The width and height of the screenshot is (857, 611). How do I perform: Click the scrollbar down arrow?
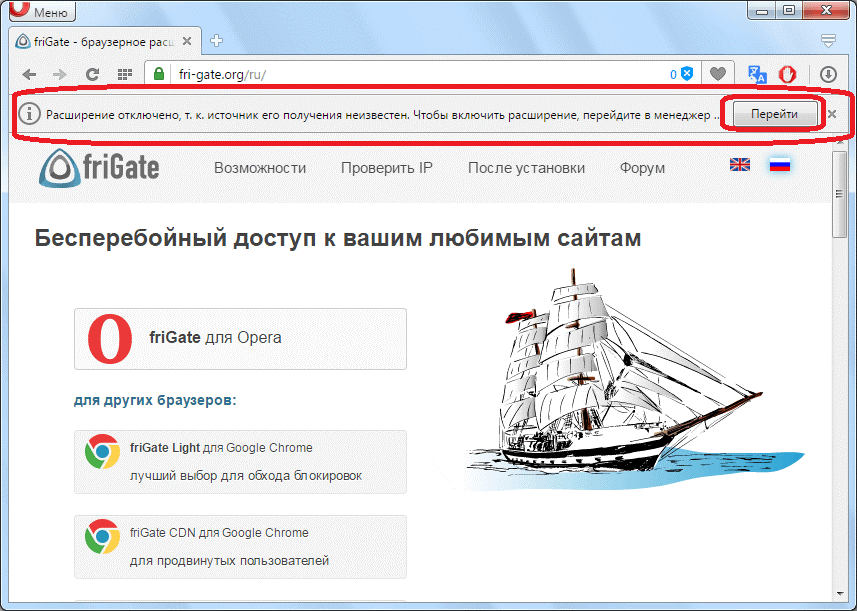click(839, 594)
